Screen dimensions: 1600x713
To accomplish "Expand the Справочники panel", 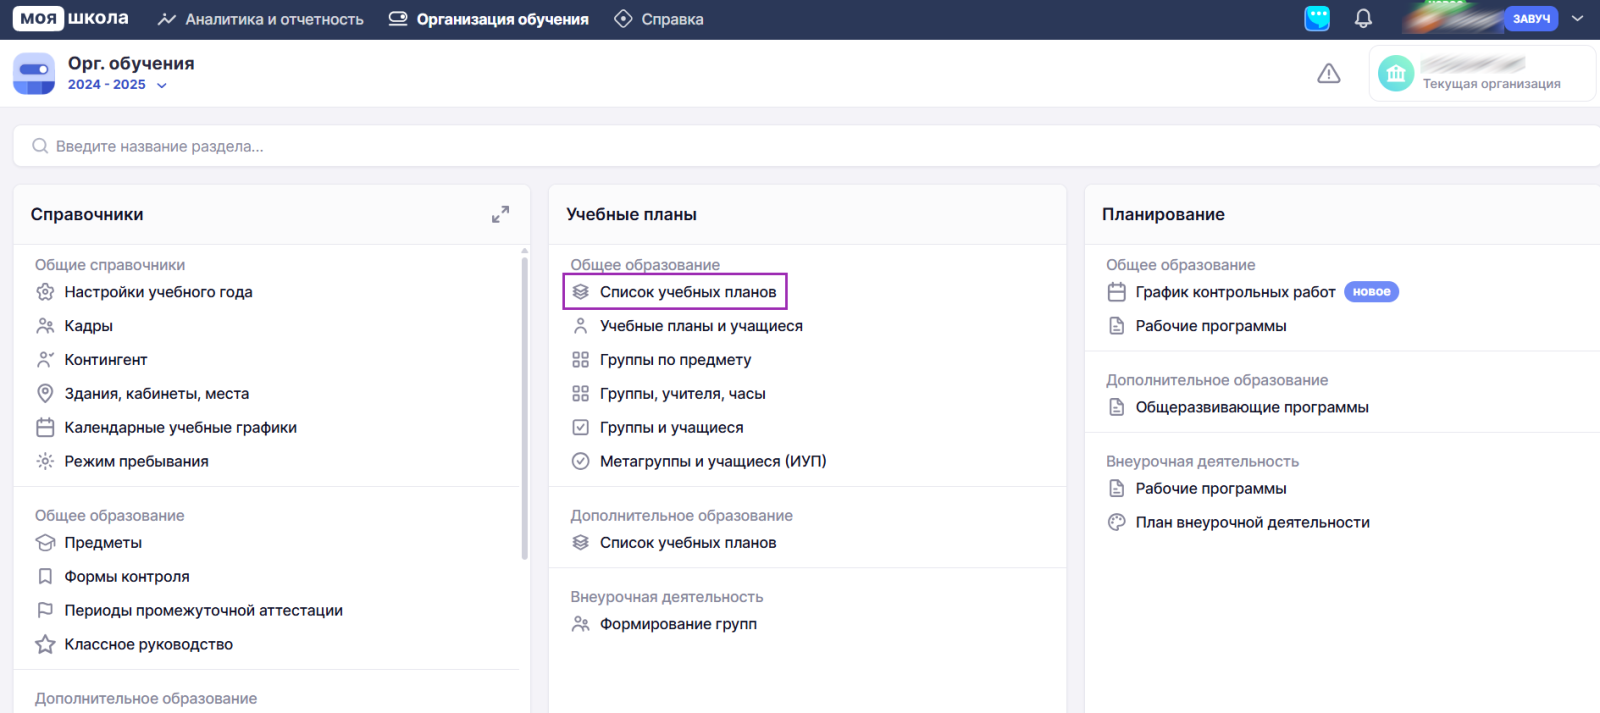I will [501, 214].
